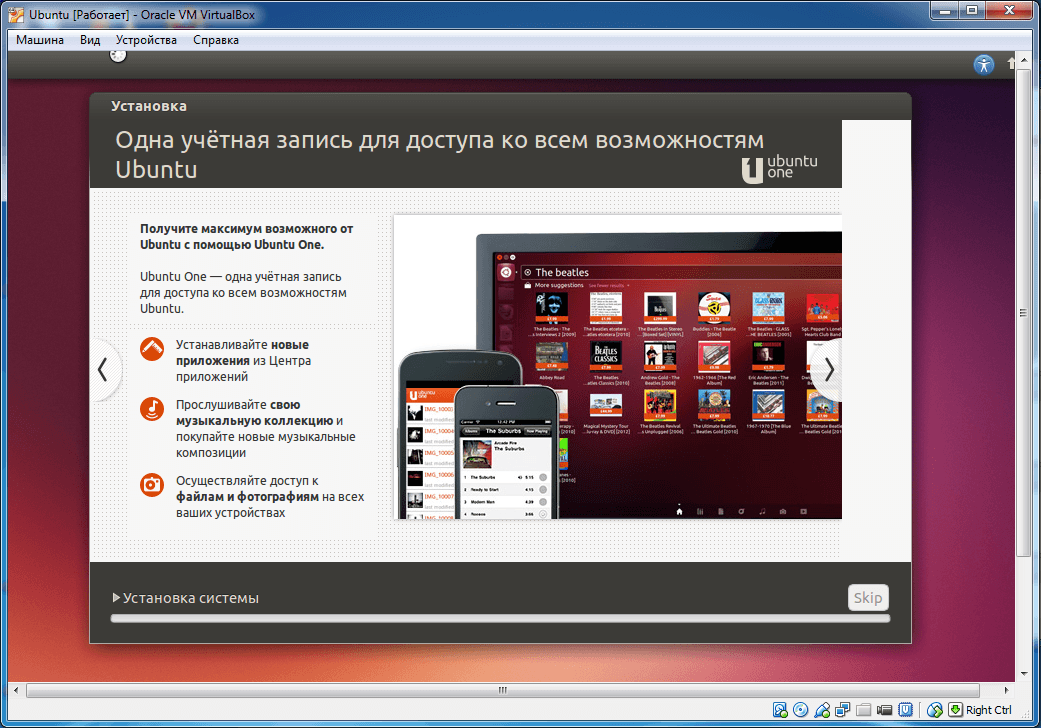Screen dimensions: 1041x728
Task: Click the text 'Осуществляйте доступ к файлам'
Action: [x=270, y=496]
